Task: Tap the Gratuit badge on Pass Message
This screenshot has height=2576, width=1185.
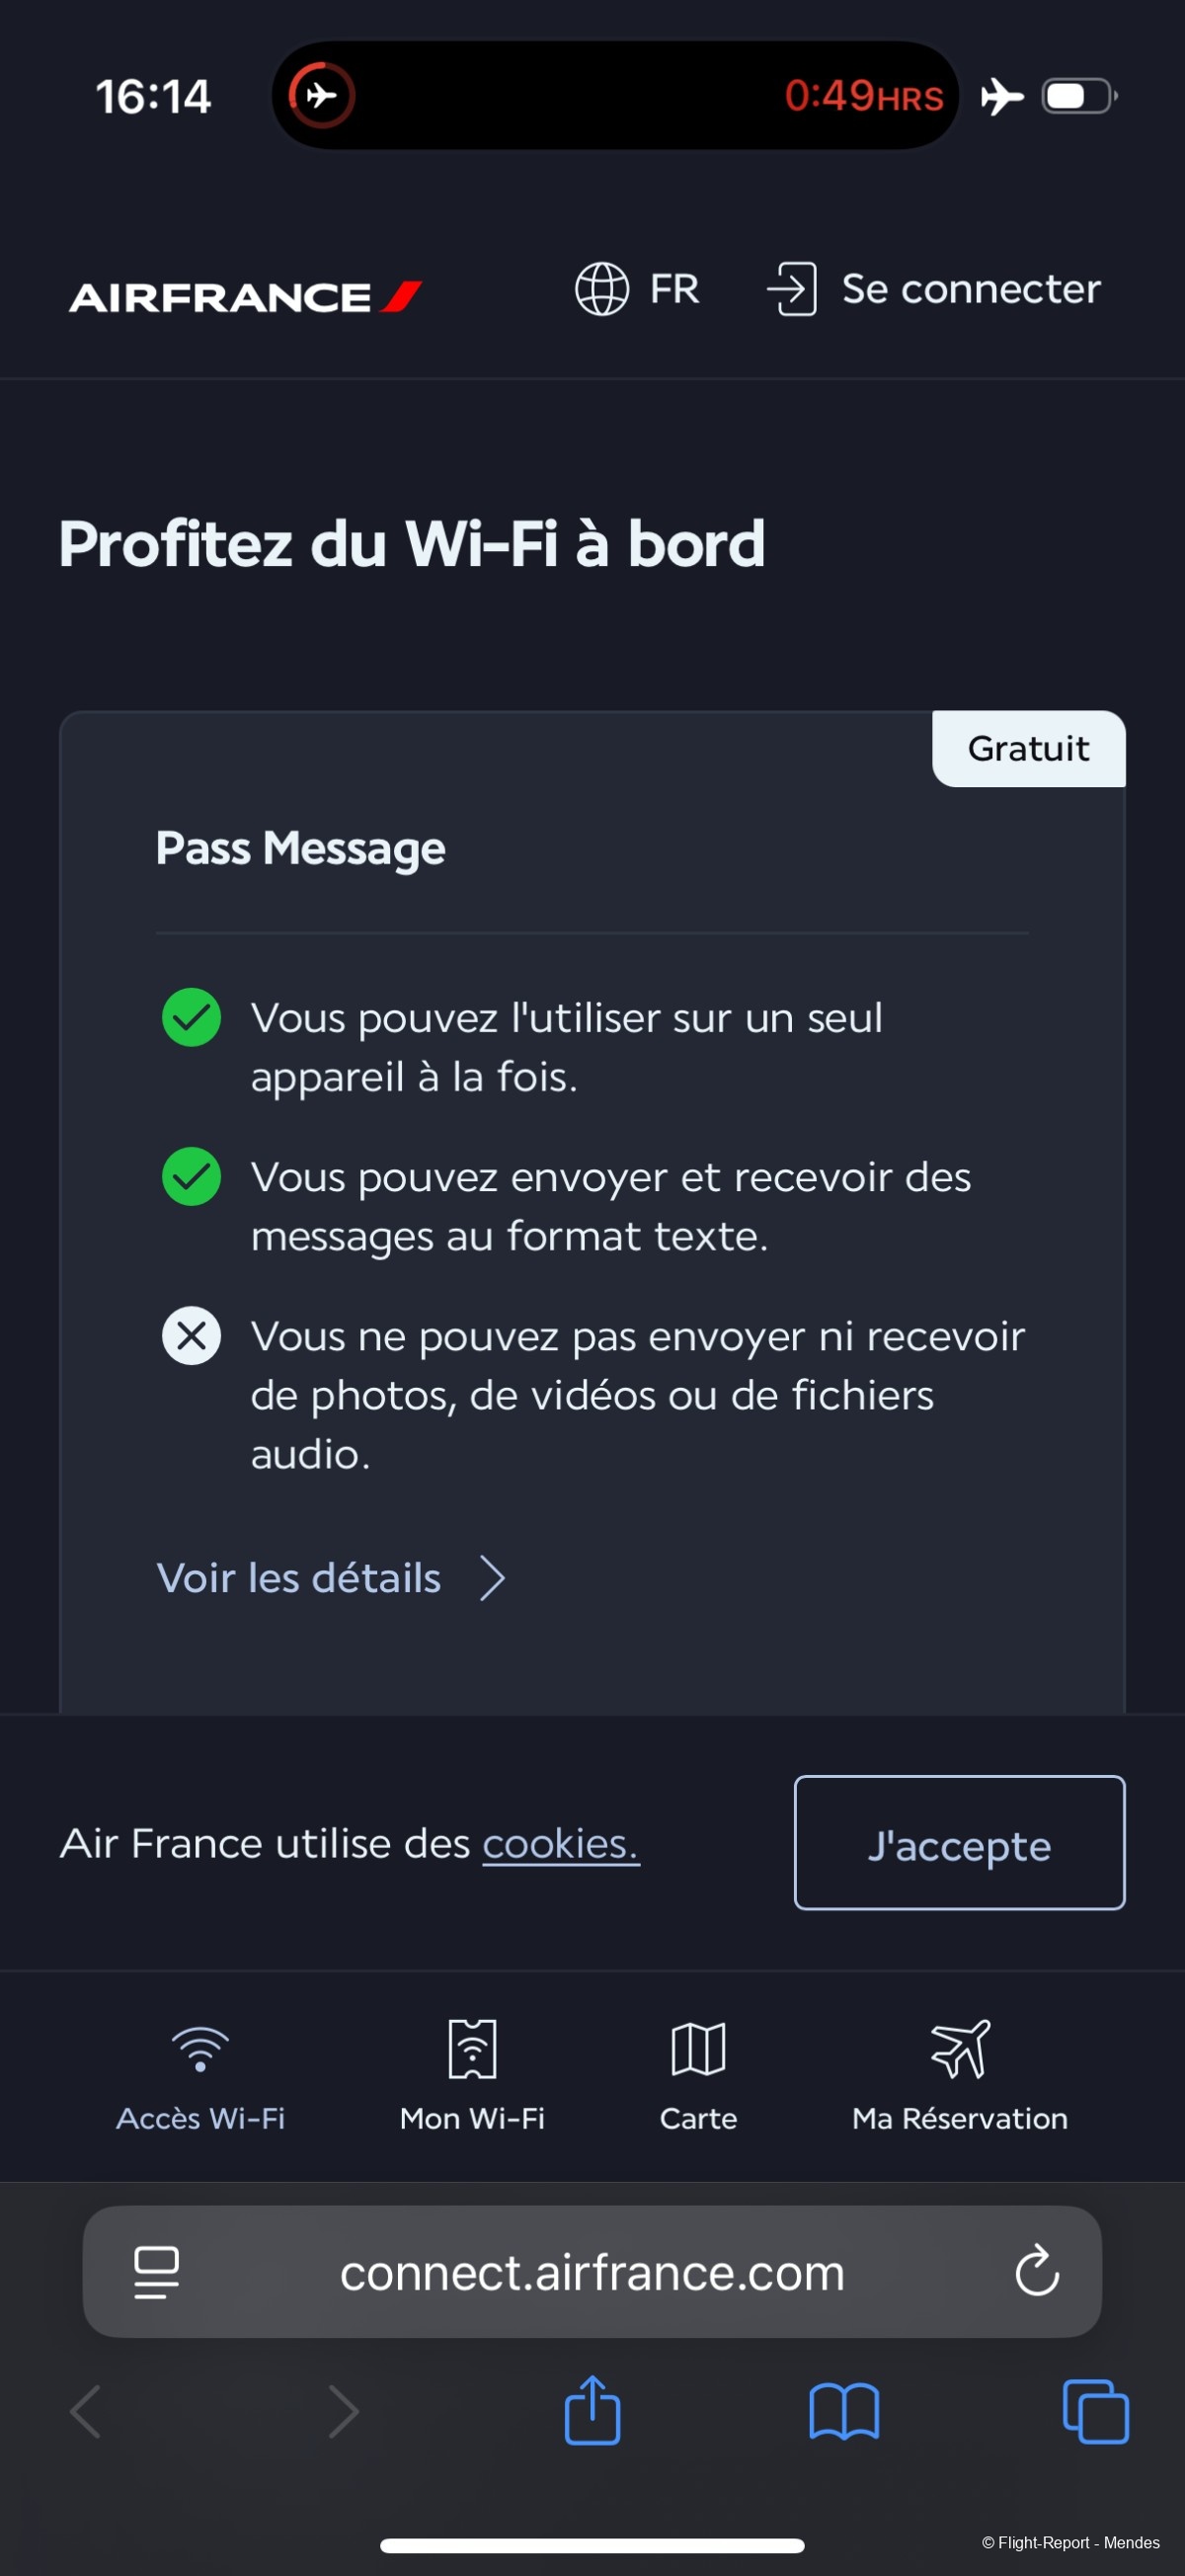Action: coord(1029,749)
